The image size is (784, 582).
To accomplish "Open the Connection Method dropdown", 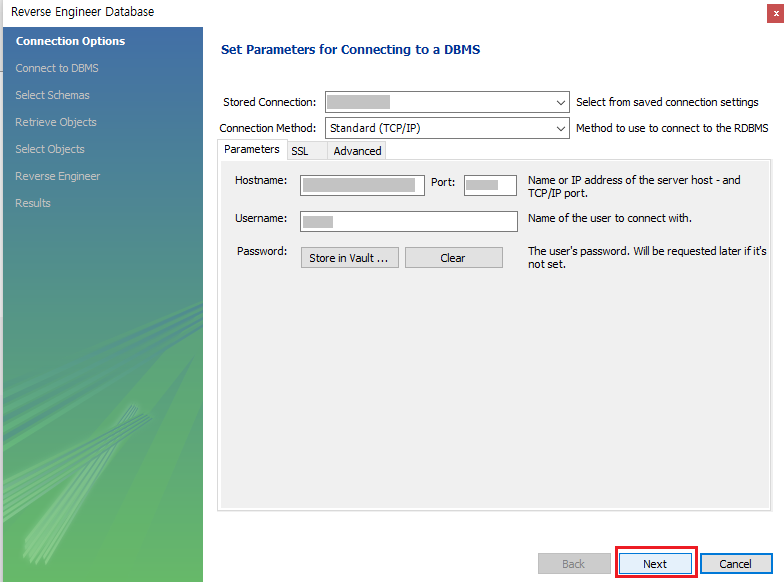I will (x=447, y=128).
